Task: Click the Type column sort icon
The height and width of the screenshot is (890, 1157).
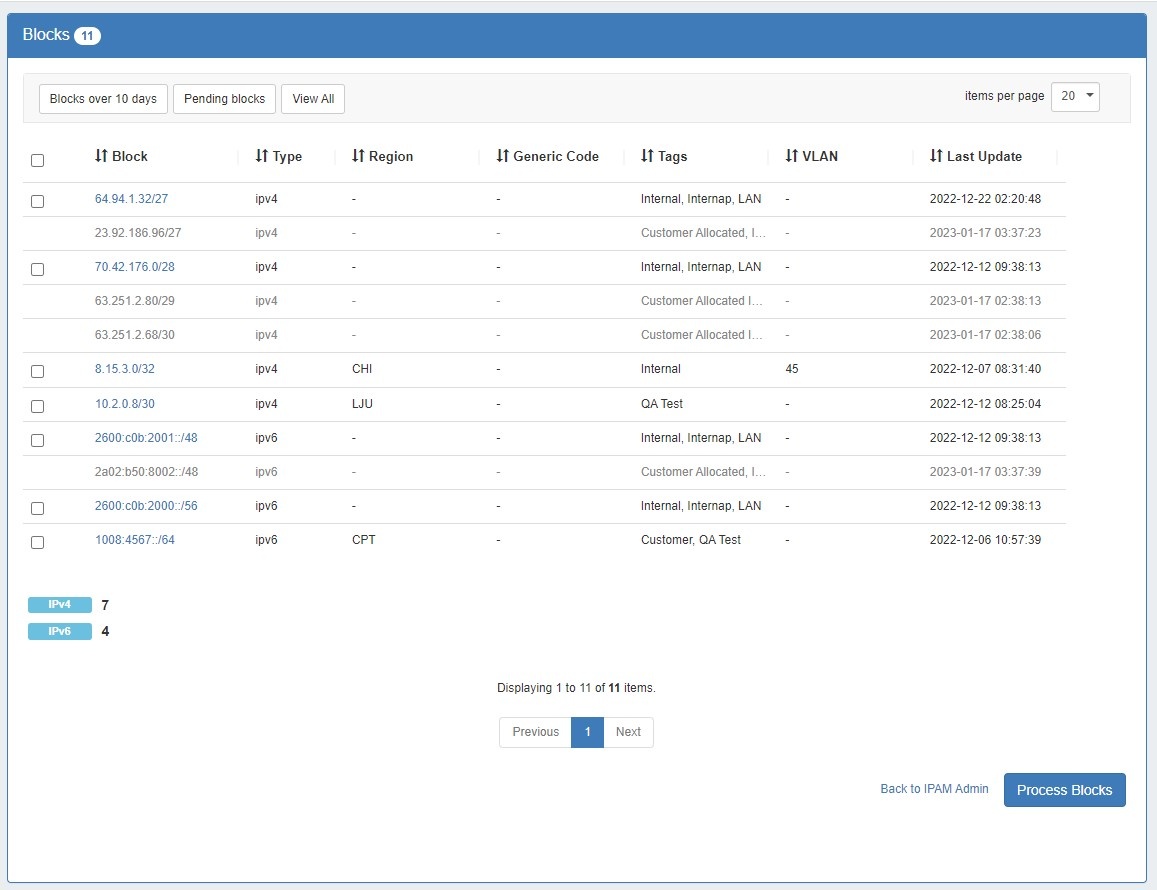Action: [262, 156]
